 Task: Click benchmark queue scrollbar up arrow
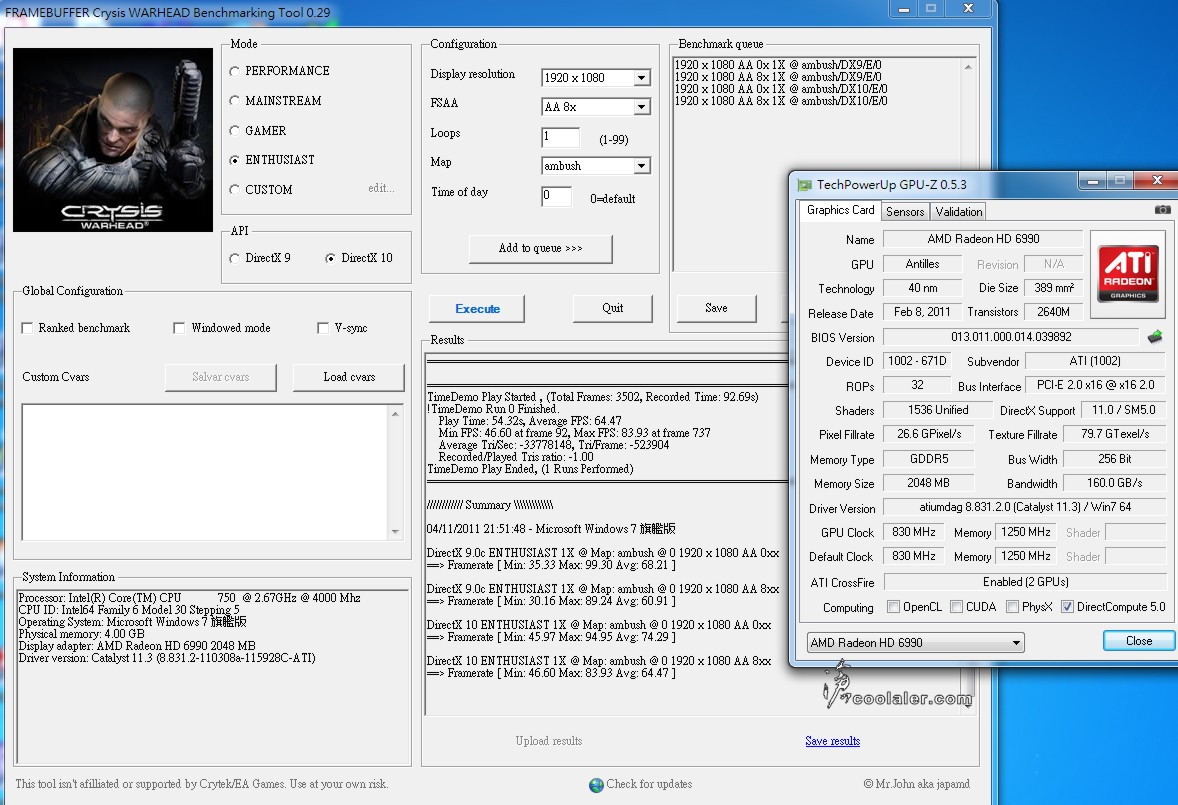[968, 68]
